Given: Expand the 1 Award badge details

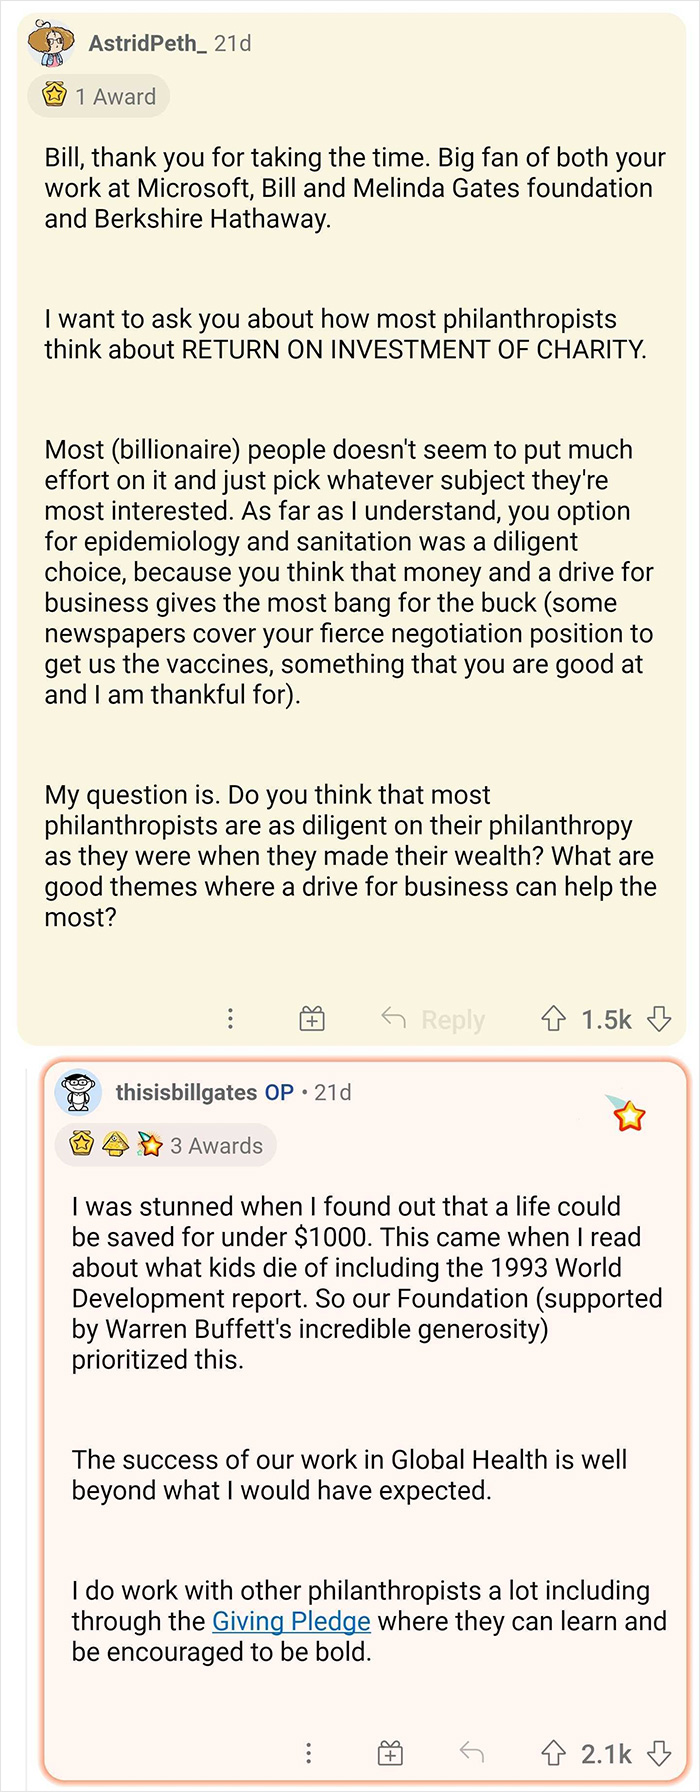Looking at the screenshot, I should point(97,96).
